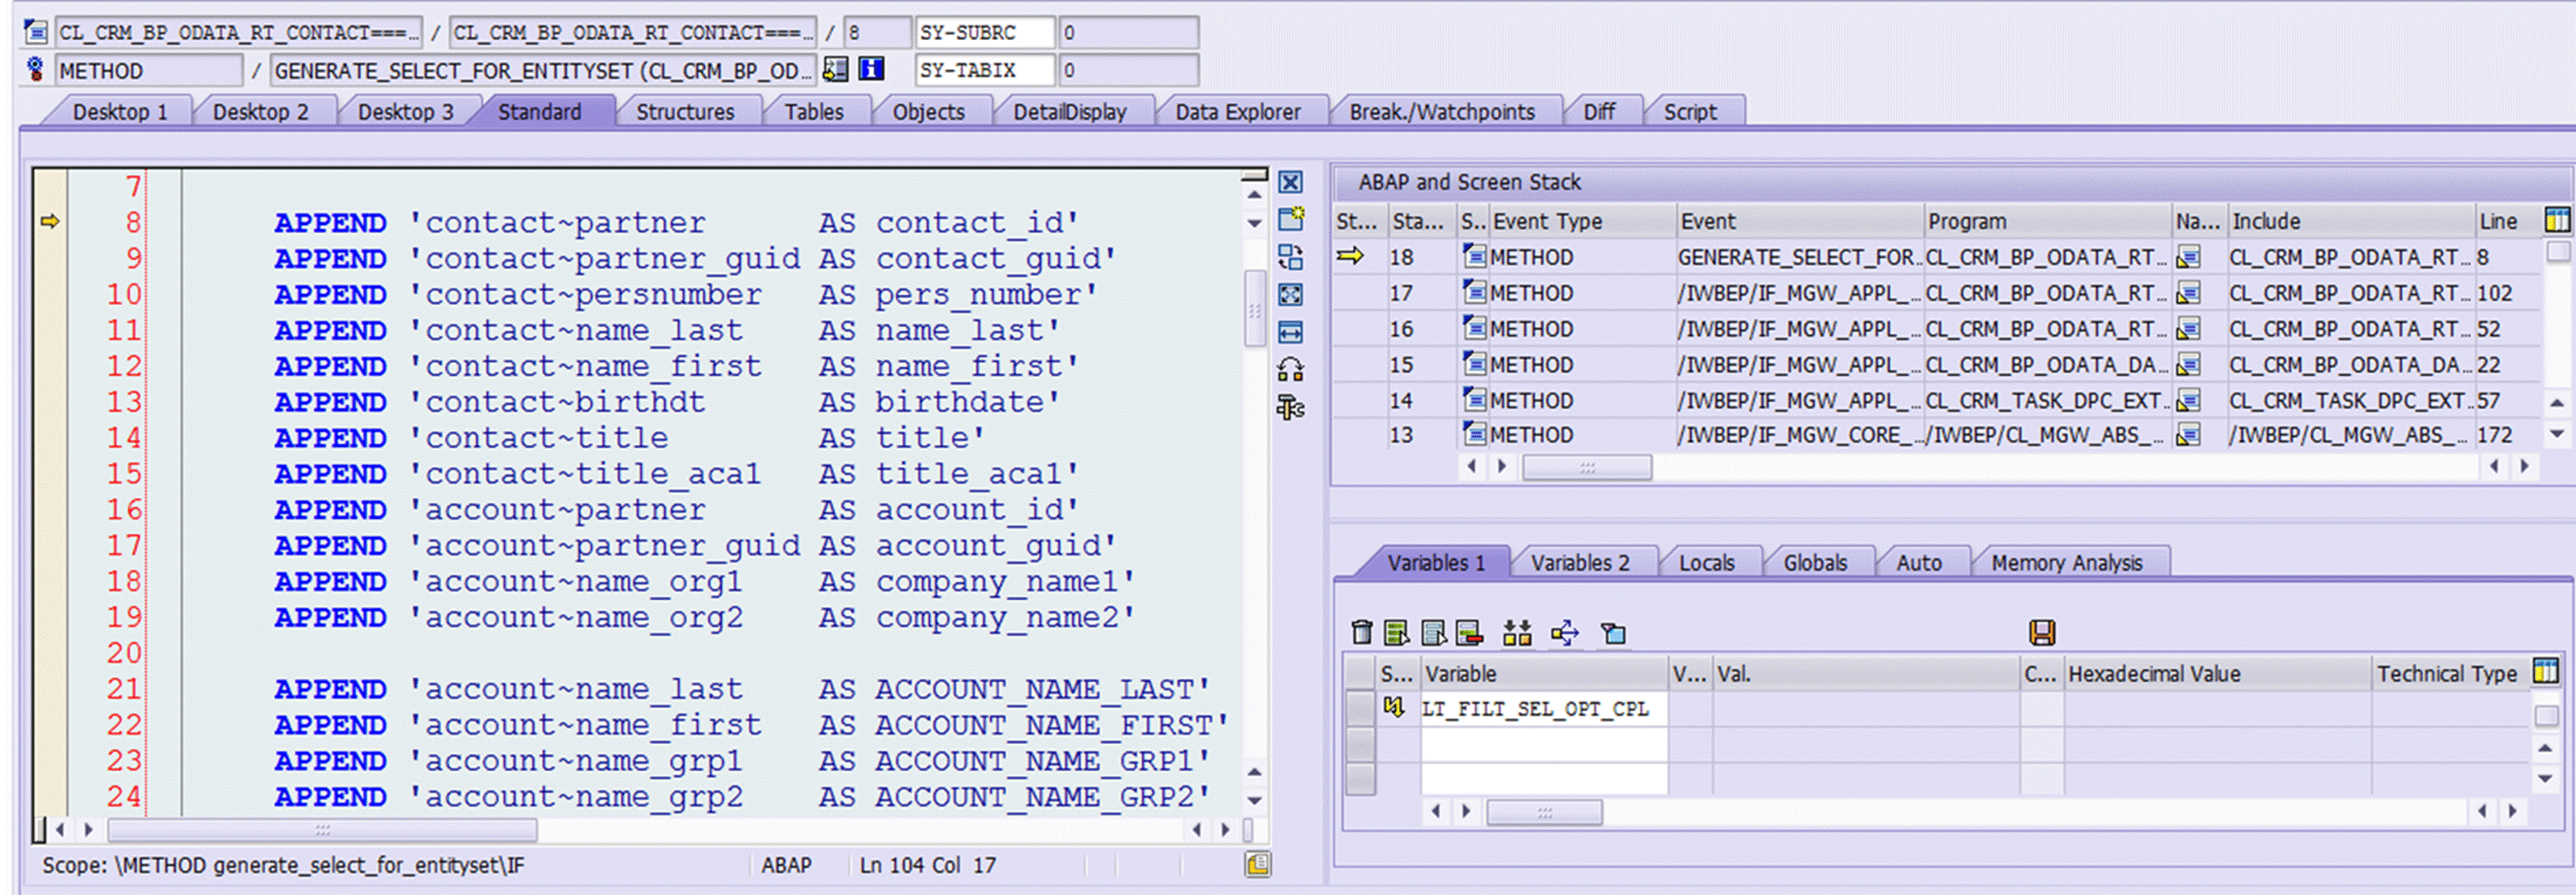Viewport: 2576px width, 895px height.
Task: Click the blue information icon near SY-TABIX
Action: pos(872,69)
